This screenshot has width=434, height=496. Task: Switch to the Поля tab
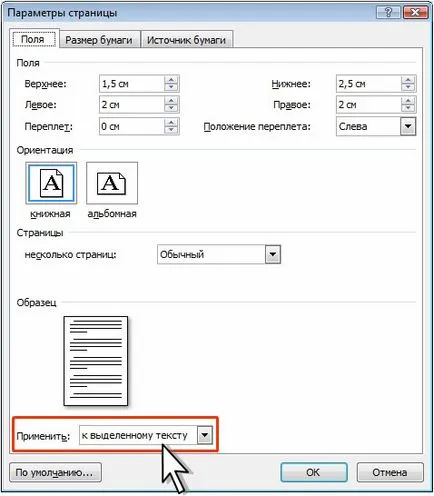[34, 39]
